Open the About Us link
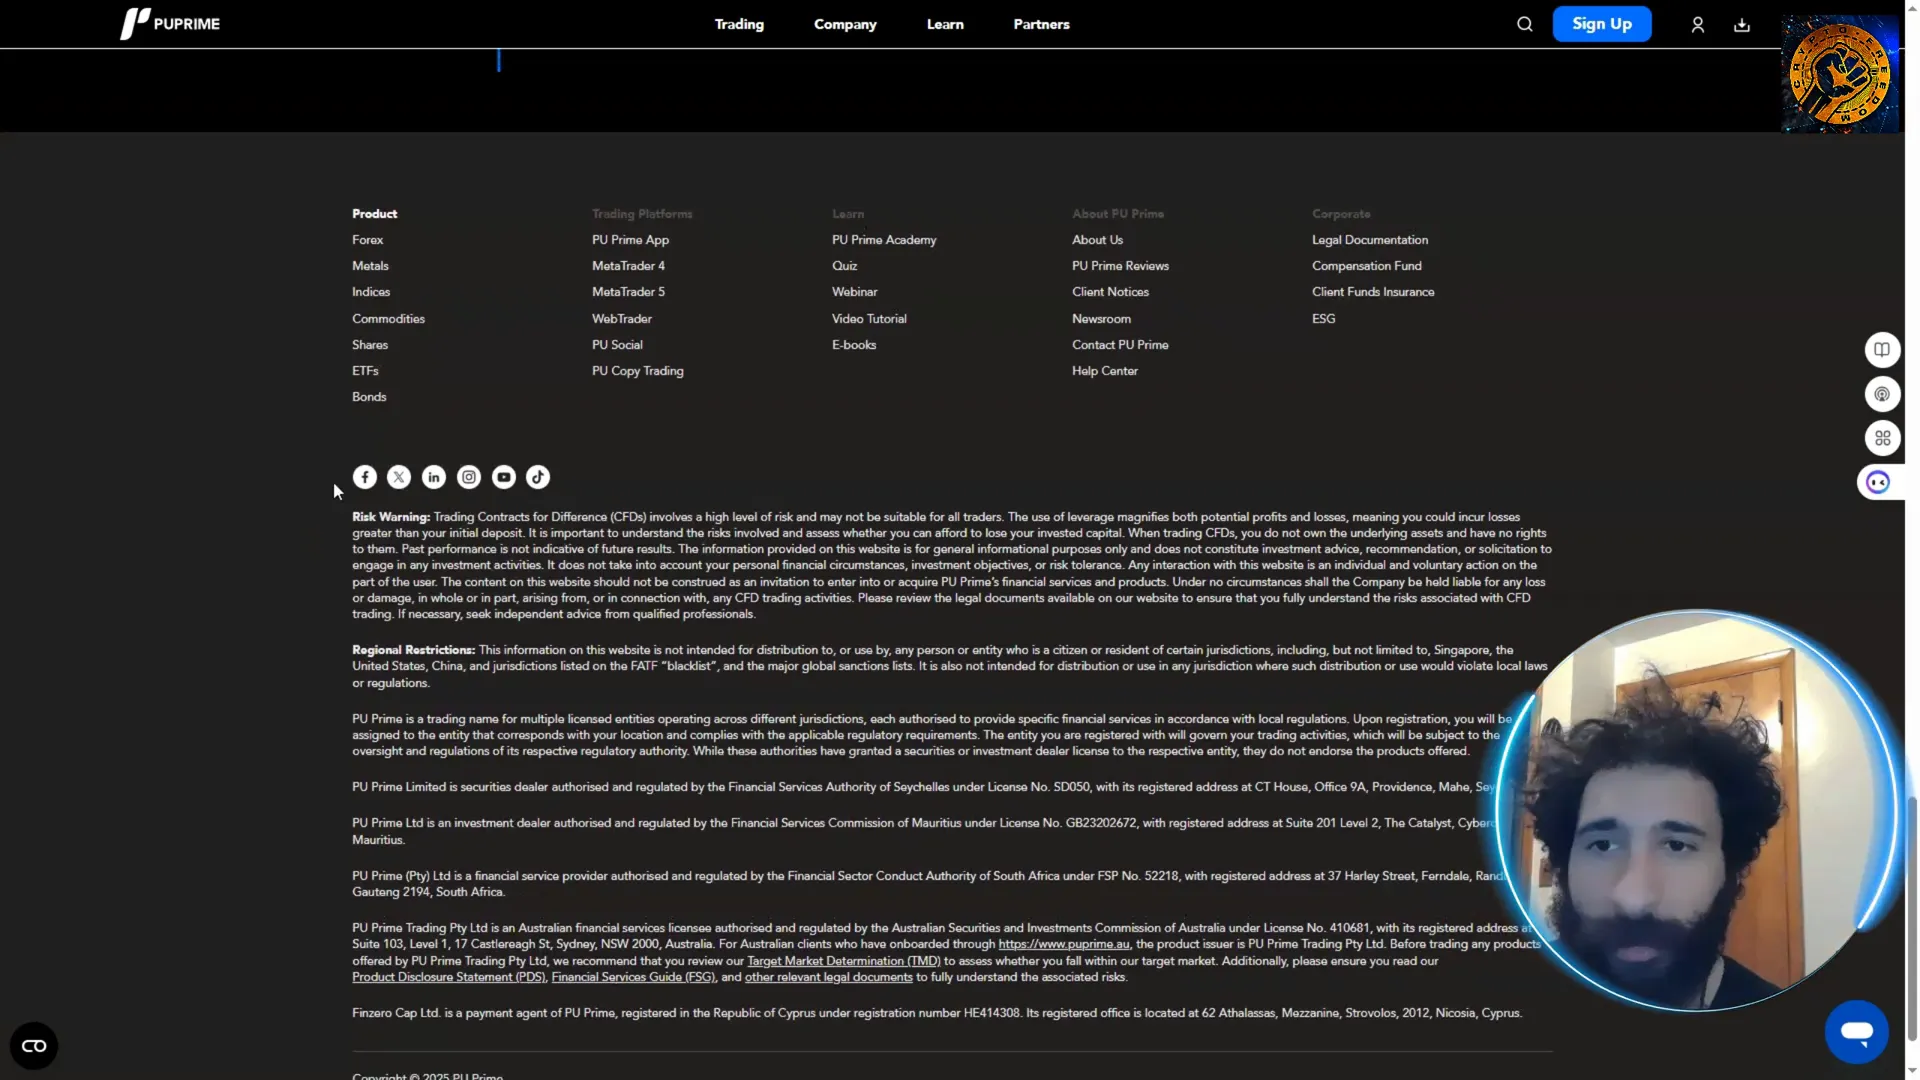1920x1080 pixels. (x=1097, y=240)
